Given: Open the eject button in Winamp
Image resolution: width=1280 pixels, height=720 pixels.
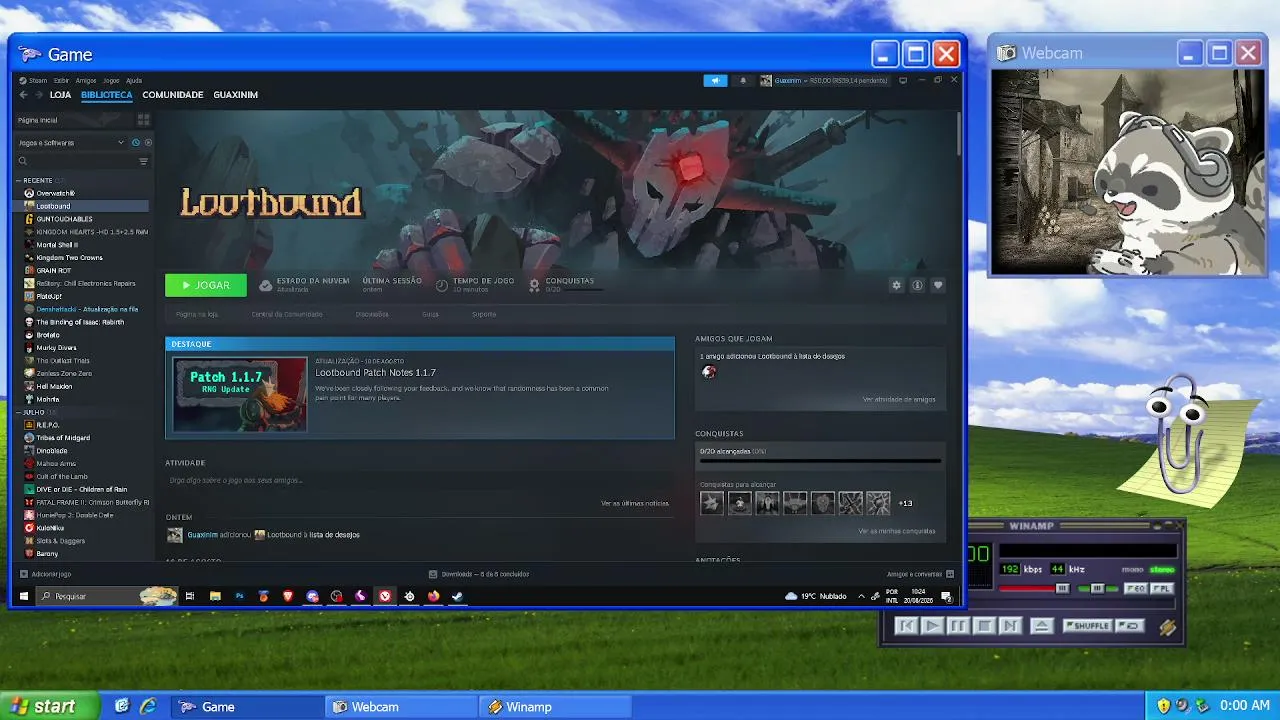Looking at the screenshot, I should coord(1041,626).
